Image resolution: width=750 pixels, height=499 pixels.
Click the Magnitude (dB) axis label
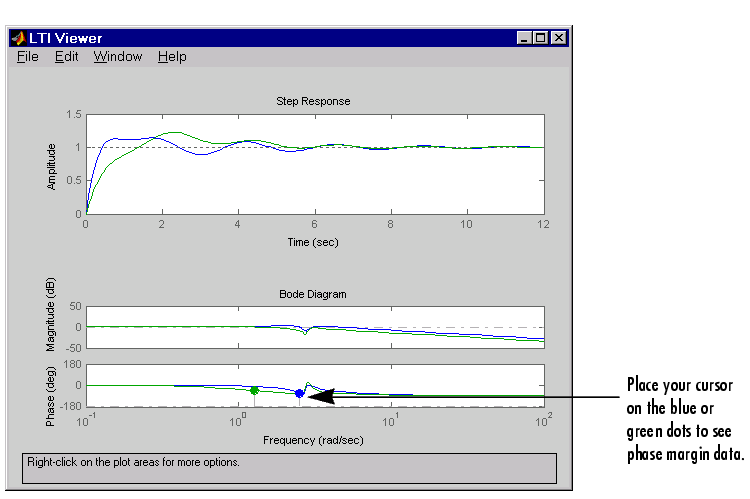(51, 314)
